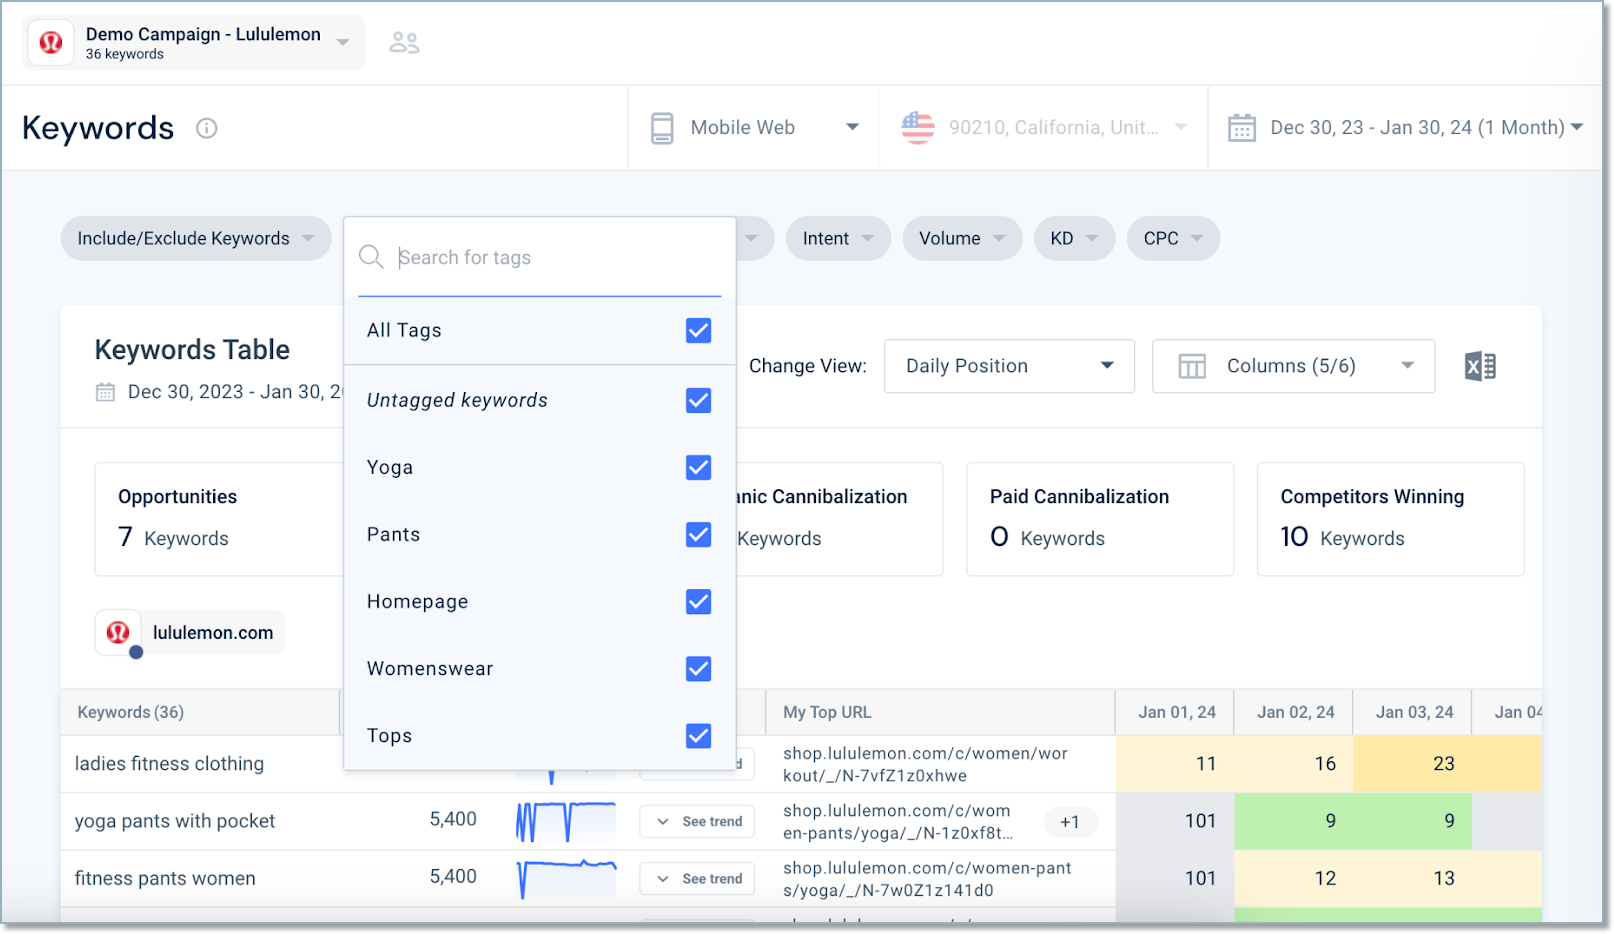
Task: Click the lululemon.com domain chip
Action: tap(190, 632)
